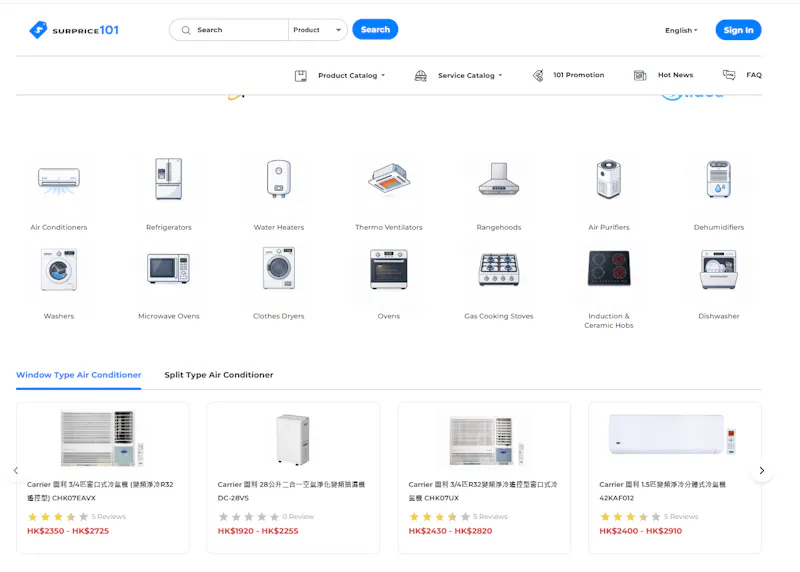Click the star rating on 42KAF012 card

pyautogui.click(x=630, y=517)
